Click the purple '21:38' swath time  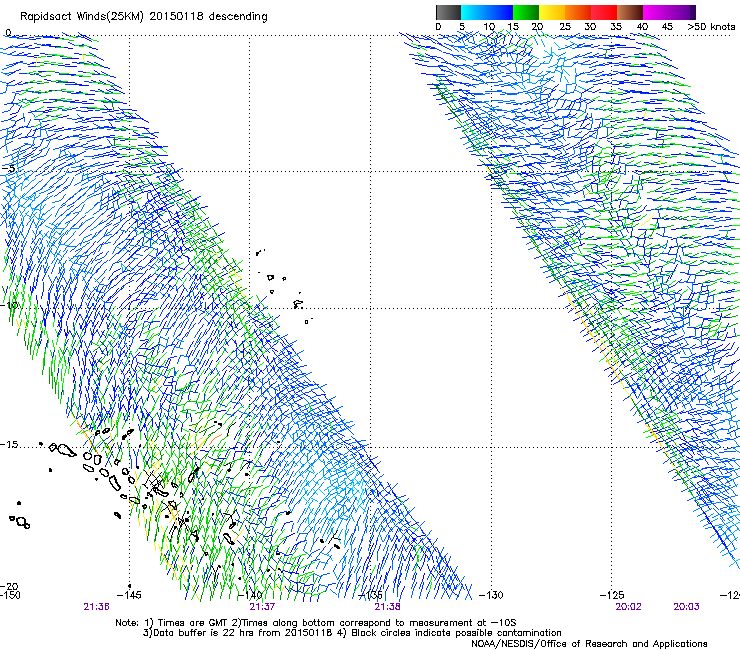387,607
